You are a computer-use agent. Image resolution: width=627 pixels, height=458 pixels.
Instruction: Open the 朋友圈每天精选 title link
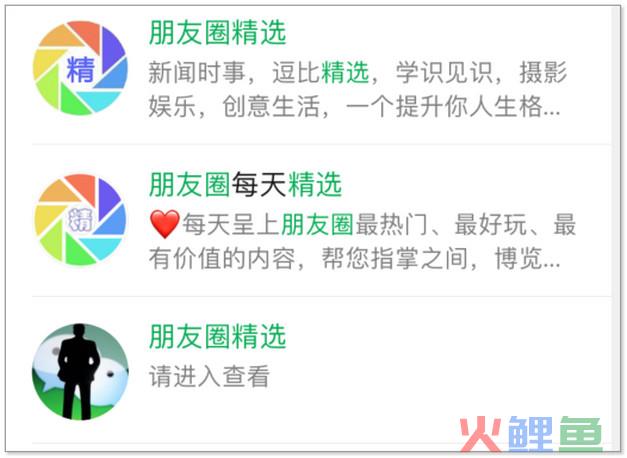[246, 184]
